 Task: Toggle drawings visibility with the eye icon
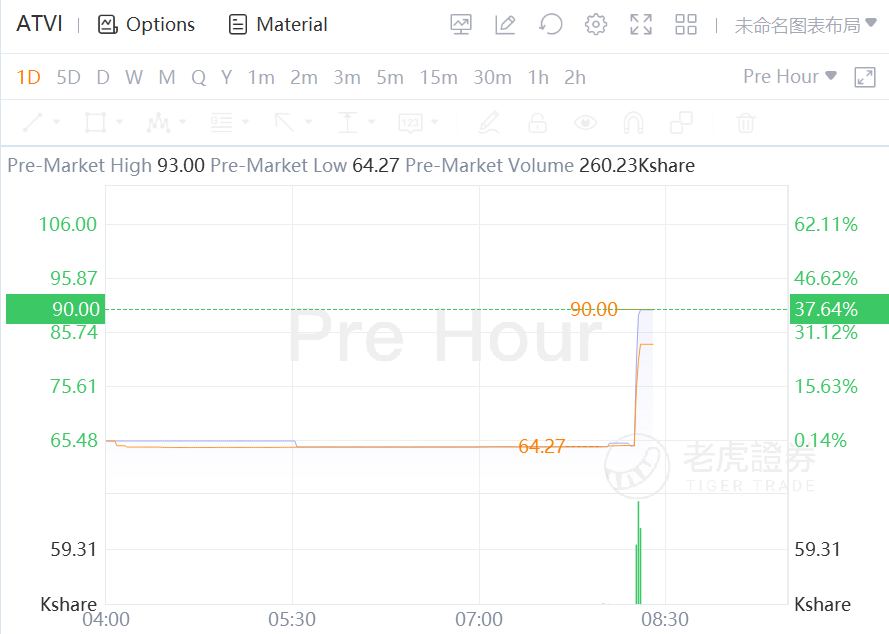[x=585, y=123]
